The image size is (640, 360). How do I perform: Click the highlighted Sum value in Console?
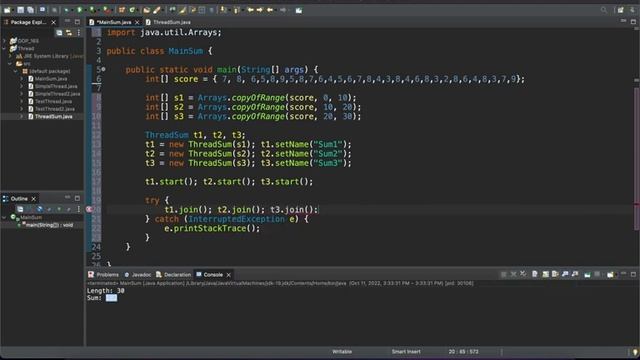[111, 298]
